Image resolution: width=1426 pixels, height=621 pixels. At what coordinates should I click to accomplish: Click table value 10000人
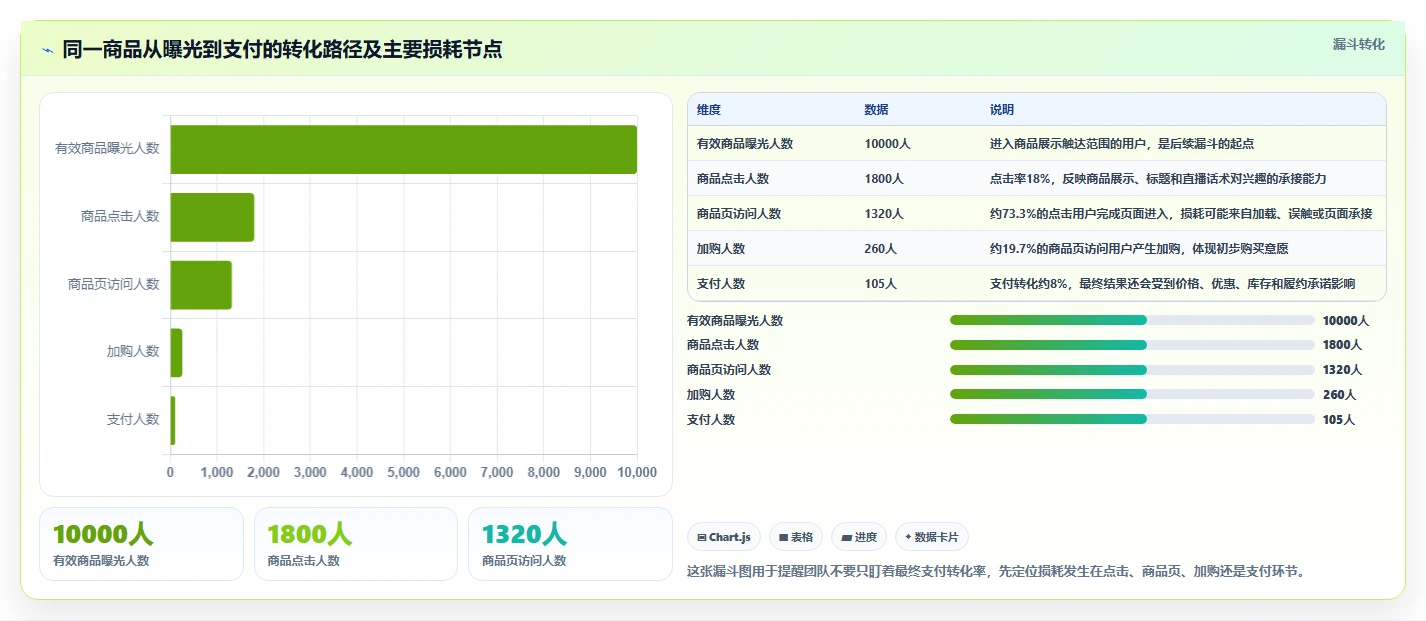pyautogui.click(x=888, y=144)
